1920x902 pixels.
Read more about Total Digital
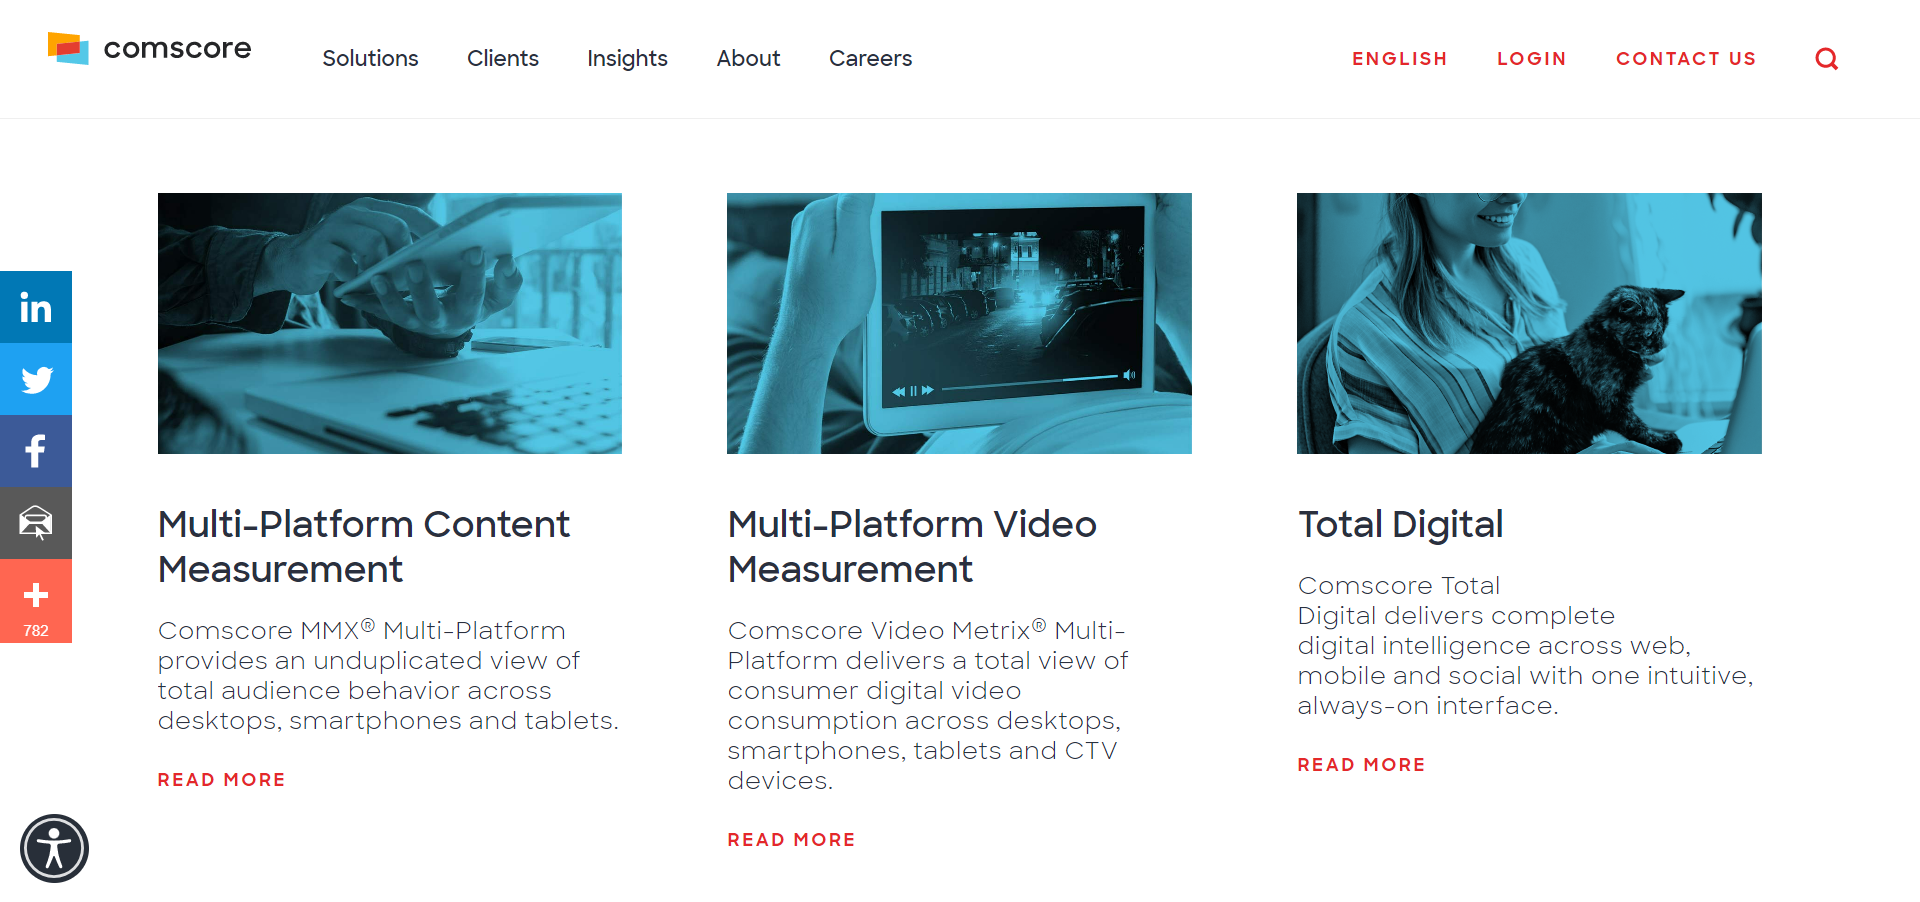coord(1361,765)
